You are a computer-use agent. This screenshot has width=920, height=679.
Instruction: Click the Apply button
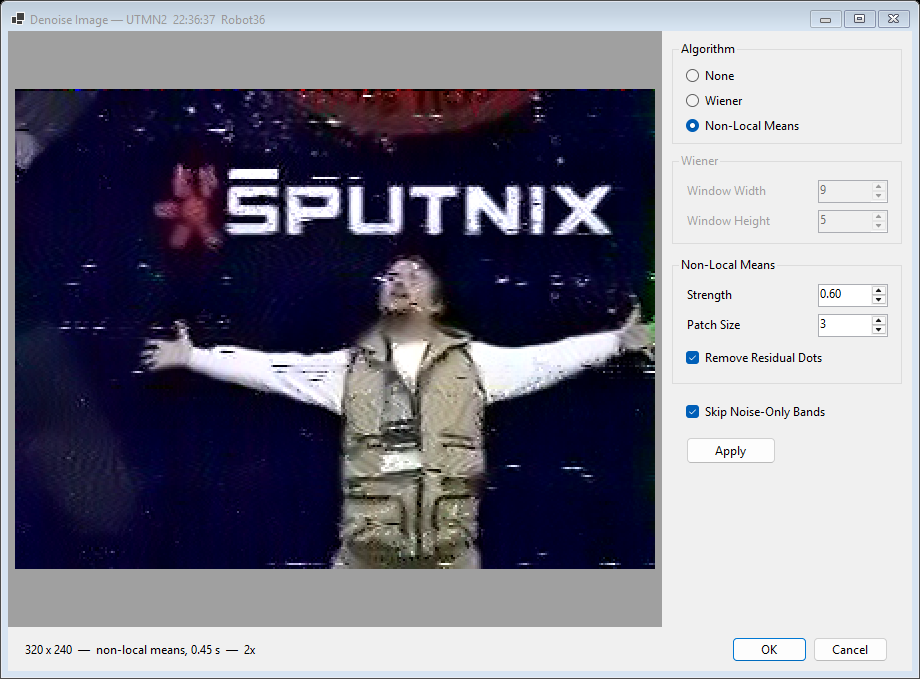tap(730, 451)
